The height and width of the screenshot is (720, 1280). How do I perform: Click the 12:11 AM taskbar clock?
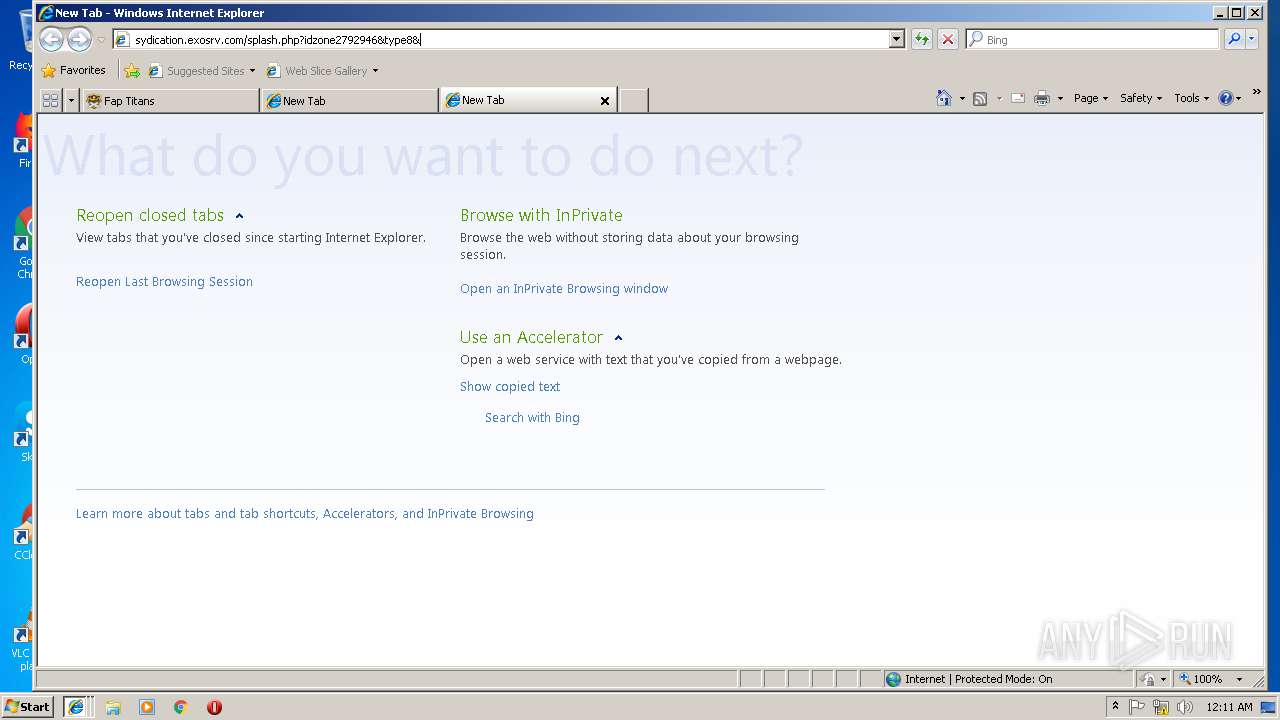(x=1229, y=707)
